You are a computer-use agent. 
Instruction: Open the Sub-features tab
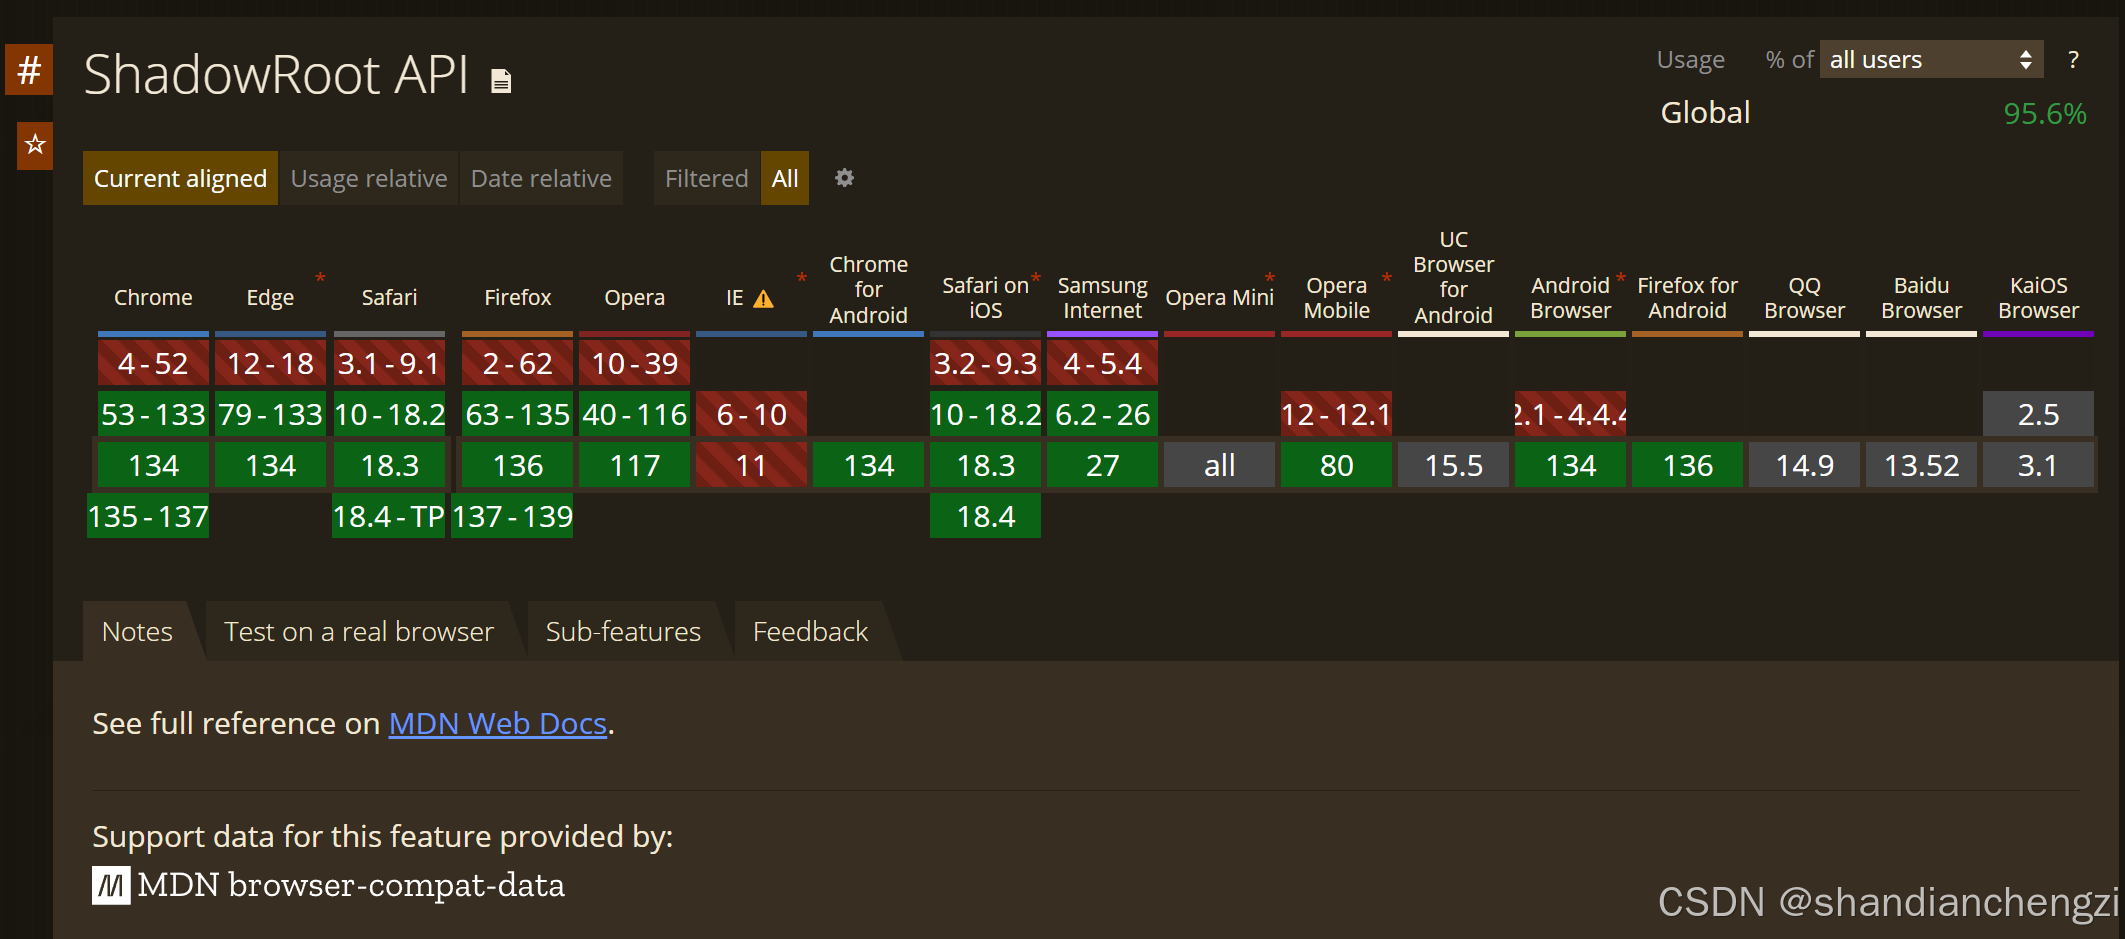point(623,631)
